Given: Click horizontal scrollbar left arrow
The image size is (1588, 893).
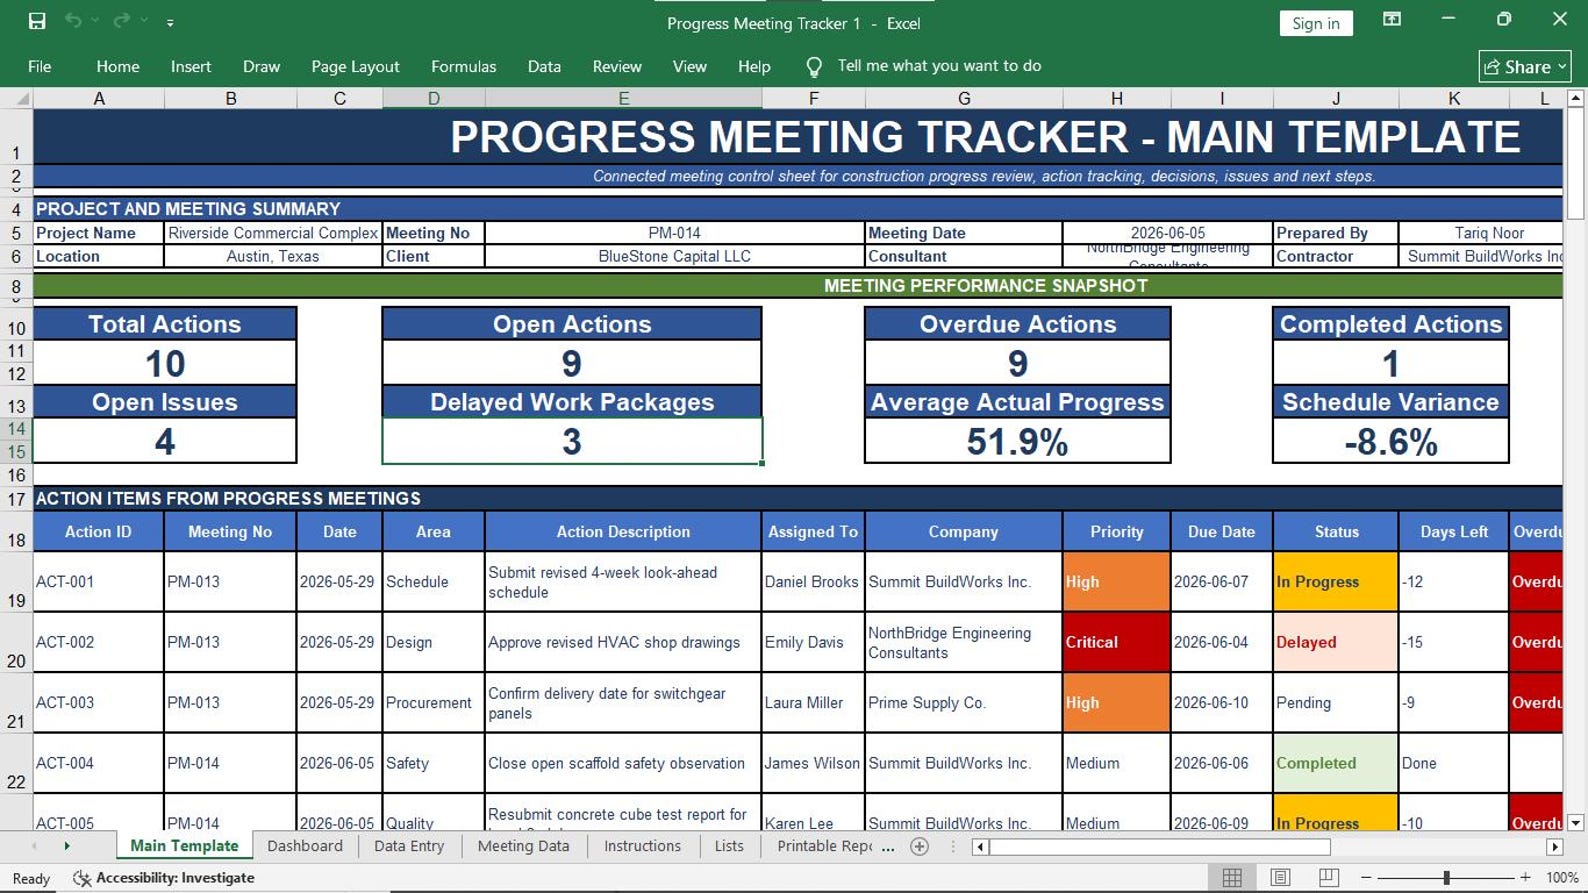Looking at the screenshot, I should tap(980, 847).
